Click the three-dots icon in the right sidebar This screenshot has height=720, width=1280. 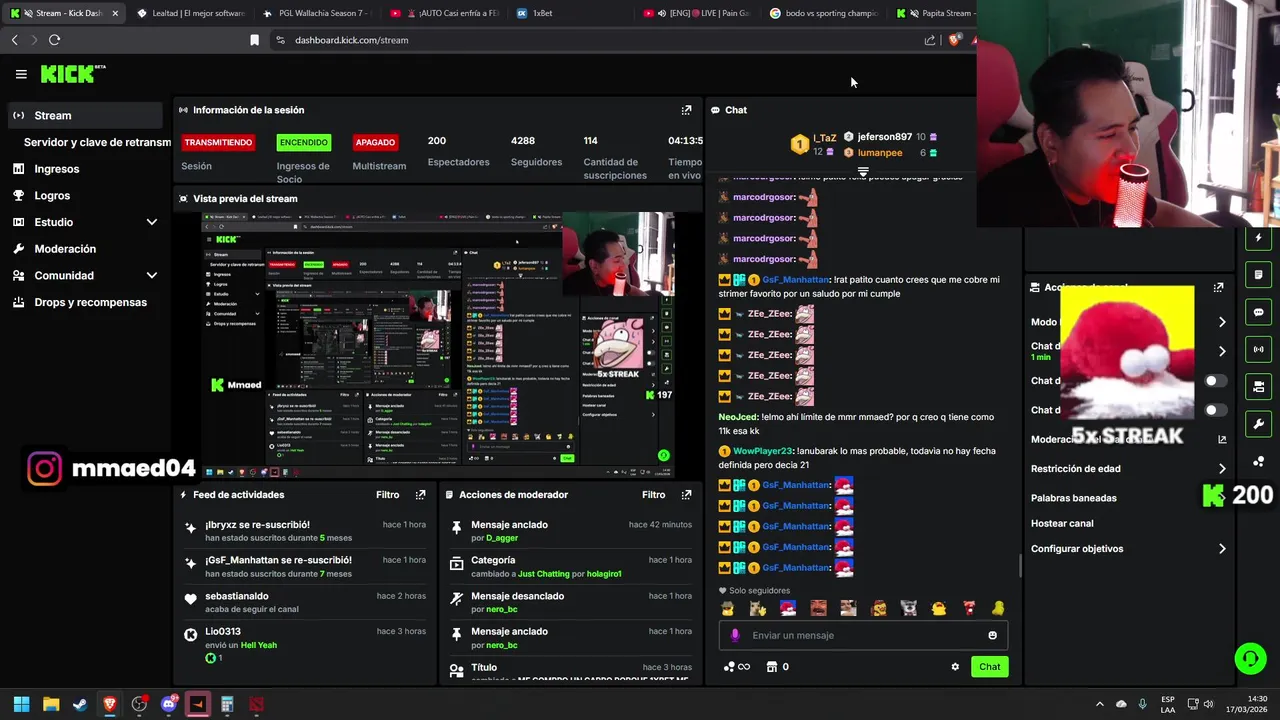(1258, 461)
